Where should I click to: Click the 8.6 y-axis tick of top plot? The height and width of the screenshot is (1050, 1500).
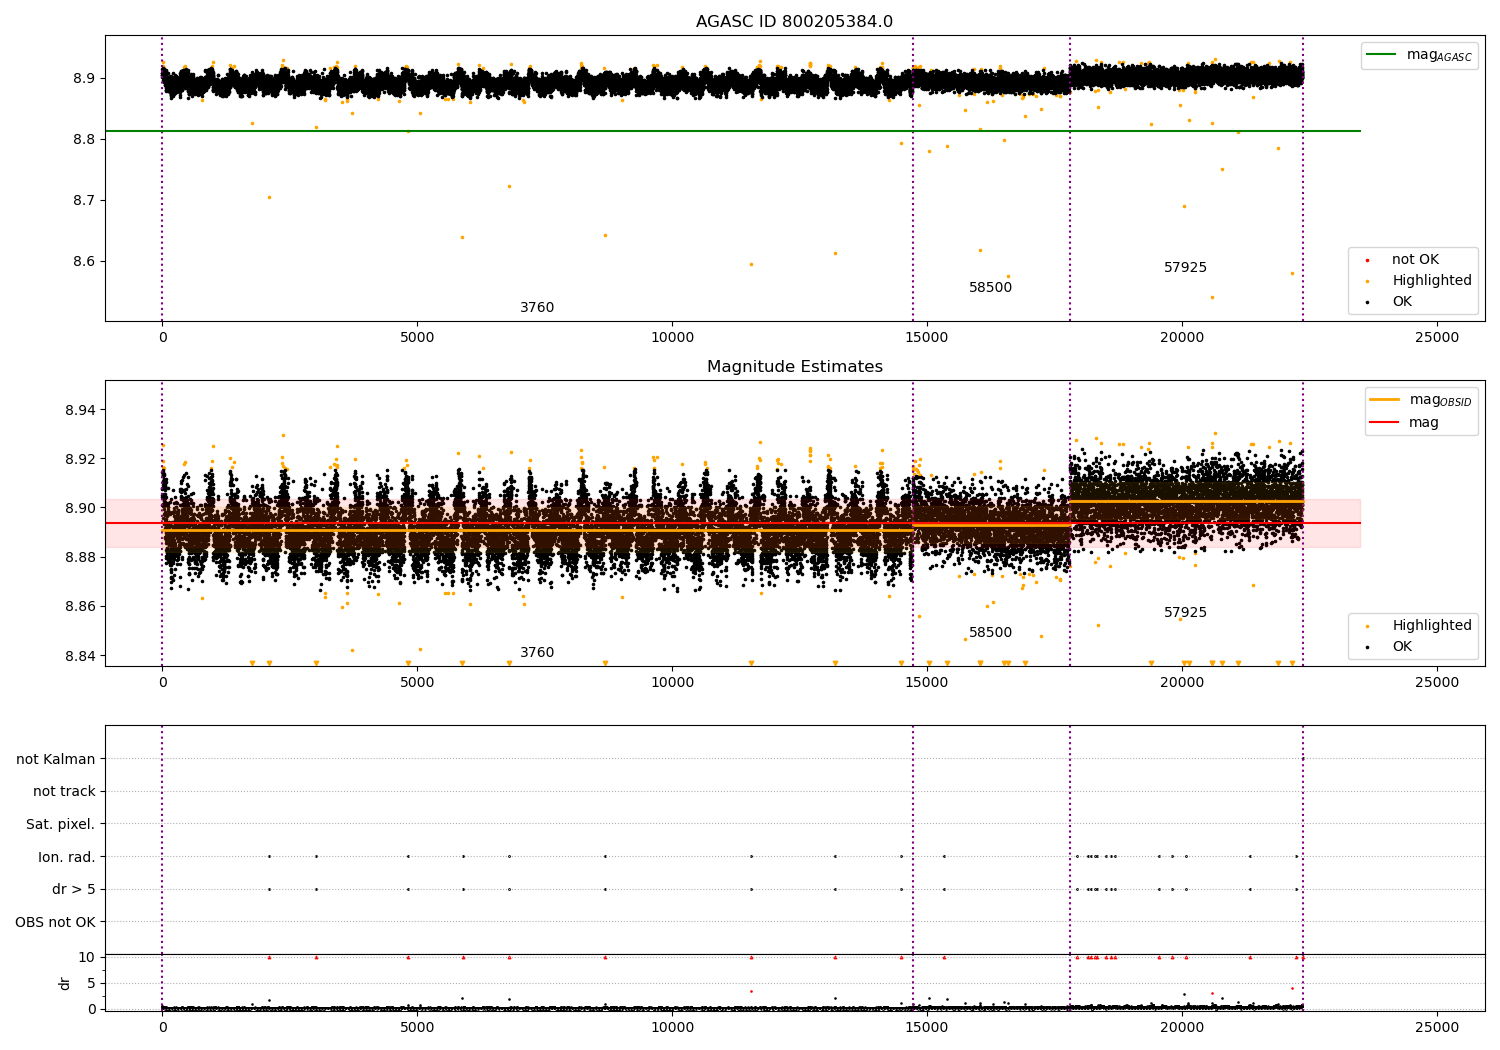[x=85, y=262]
